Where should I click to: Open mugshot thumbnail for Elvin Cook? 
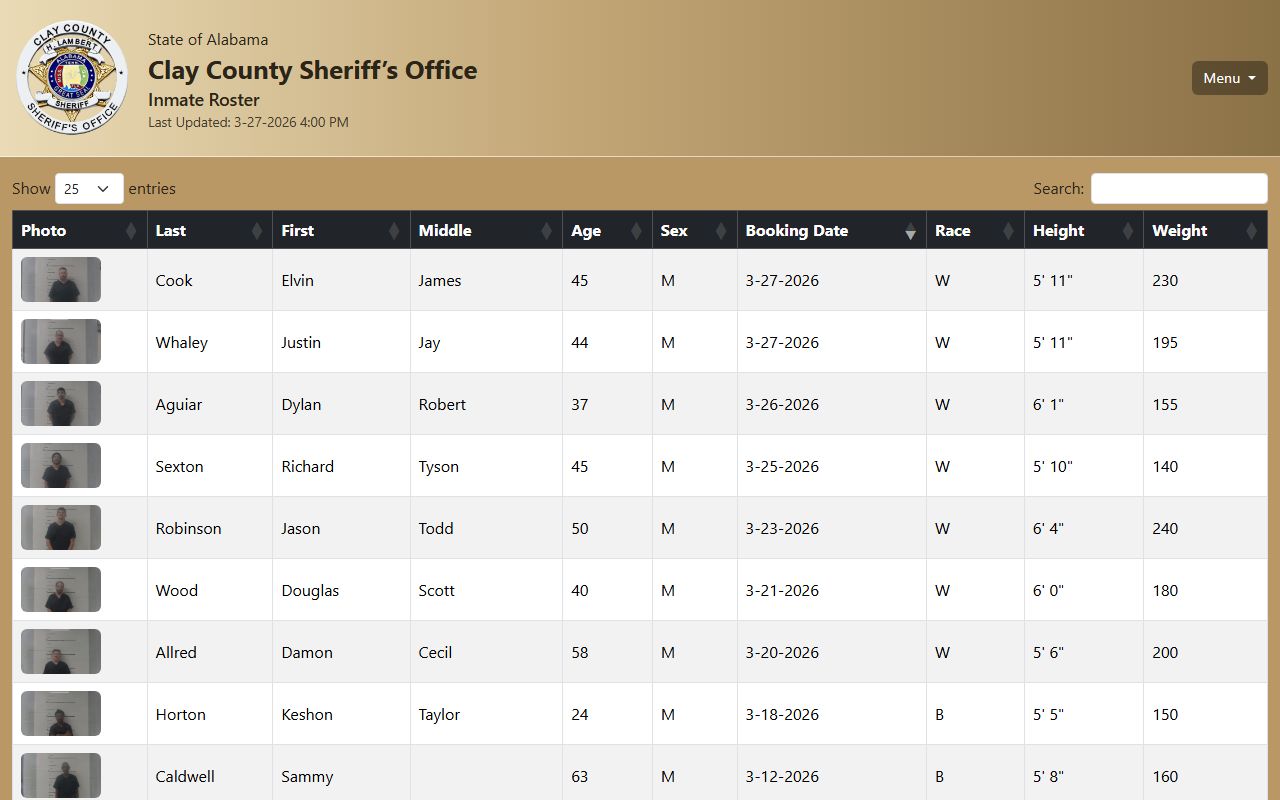[x=61, y=280]
